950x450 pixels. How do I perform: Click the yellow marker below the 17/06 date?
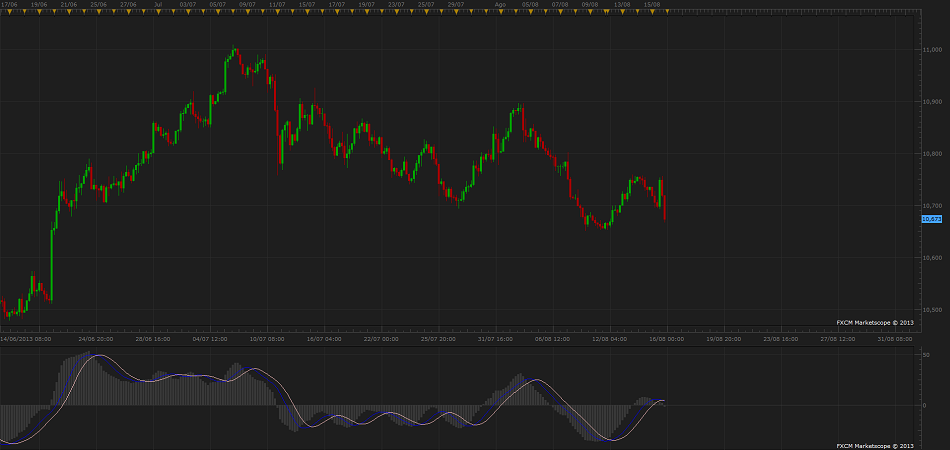pyautogui.click(x=9, y=13)
